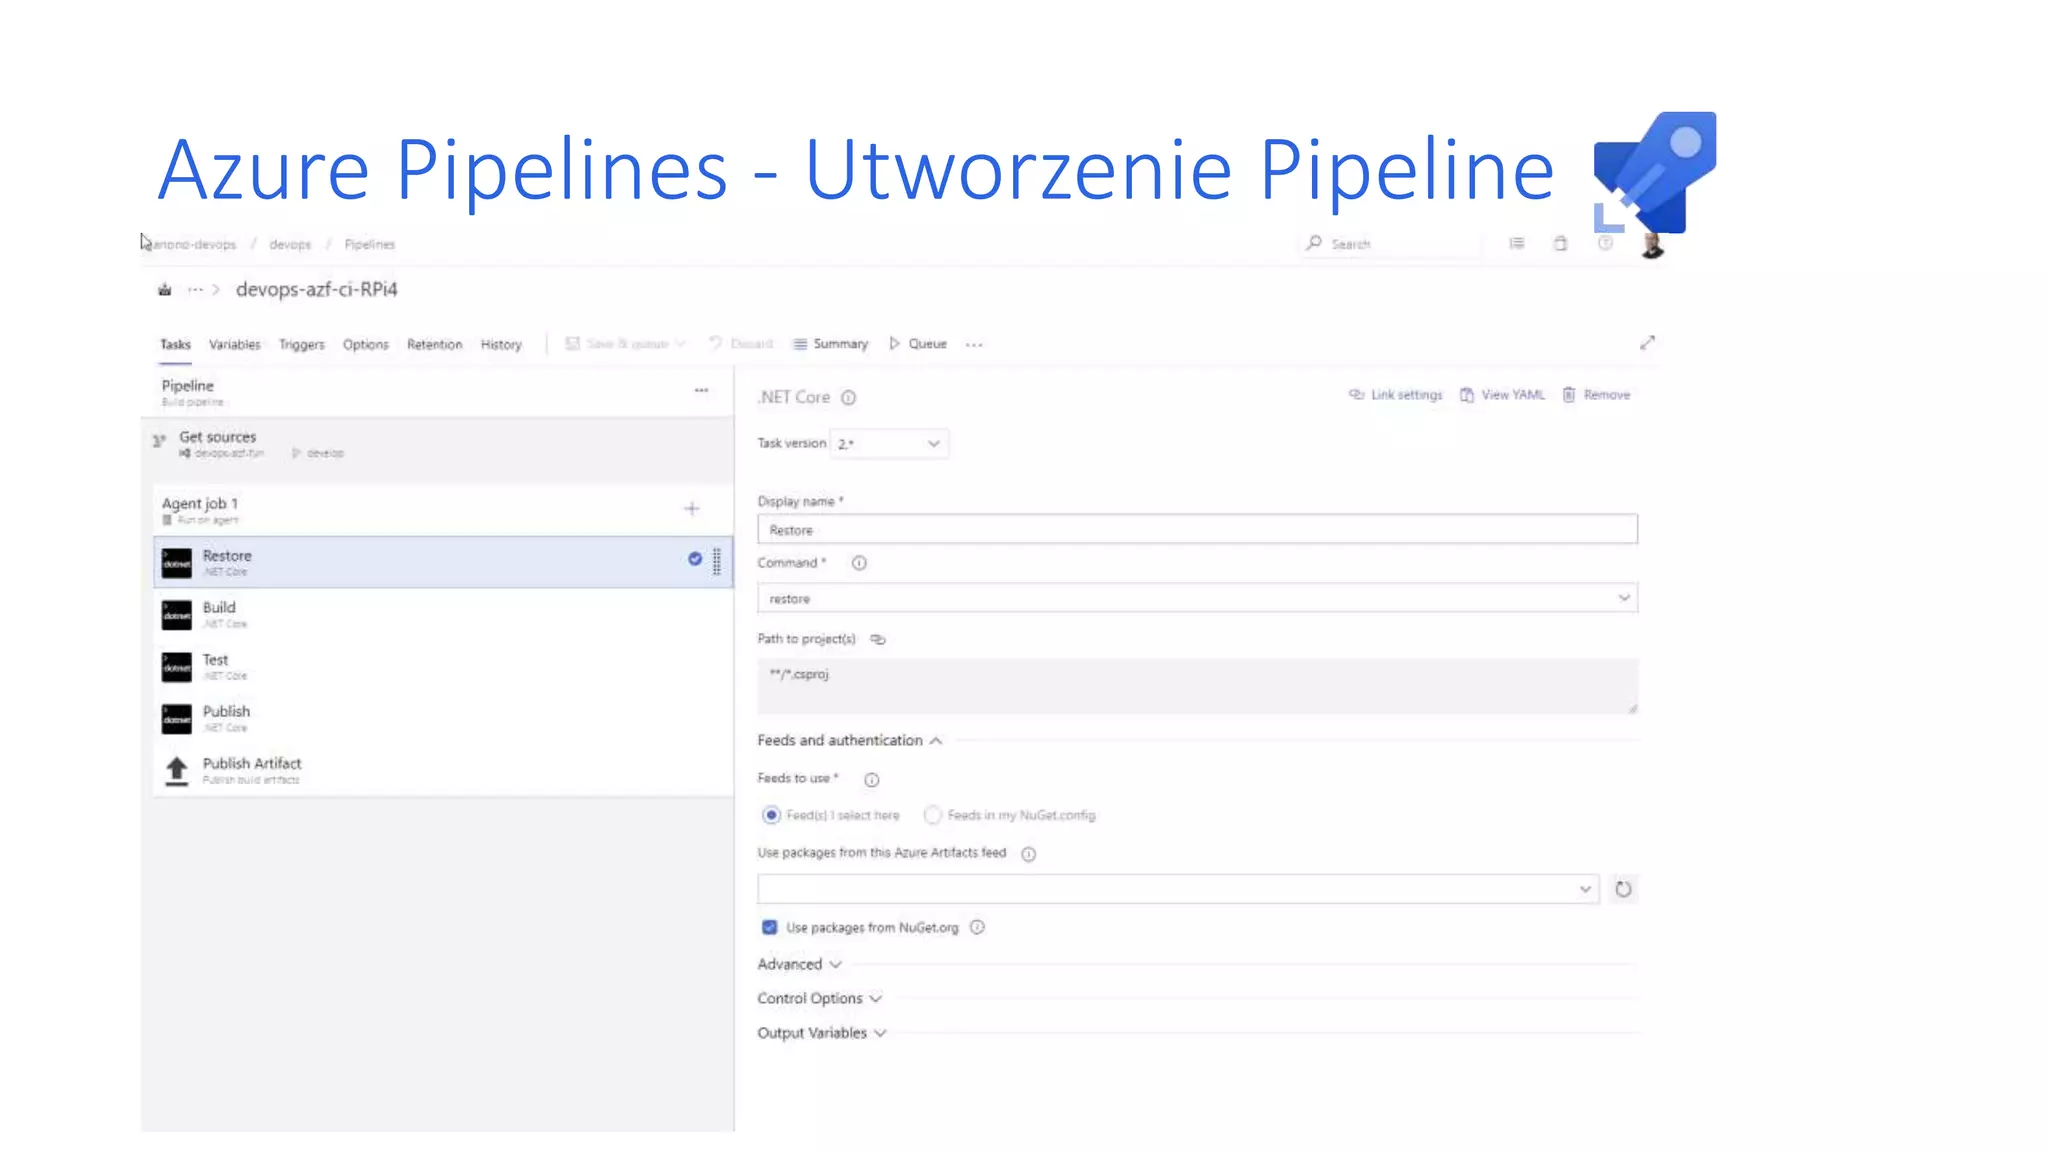Viewport: 2048px width, 1152px height.
Task: Open the help icon in the header
Action: (x=1605, y=243)
